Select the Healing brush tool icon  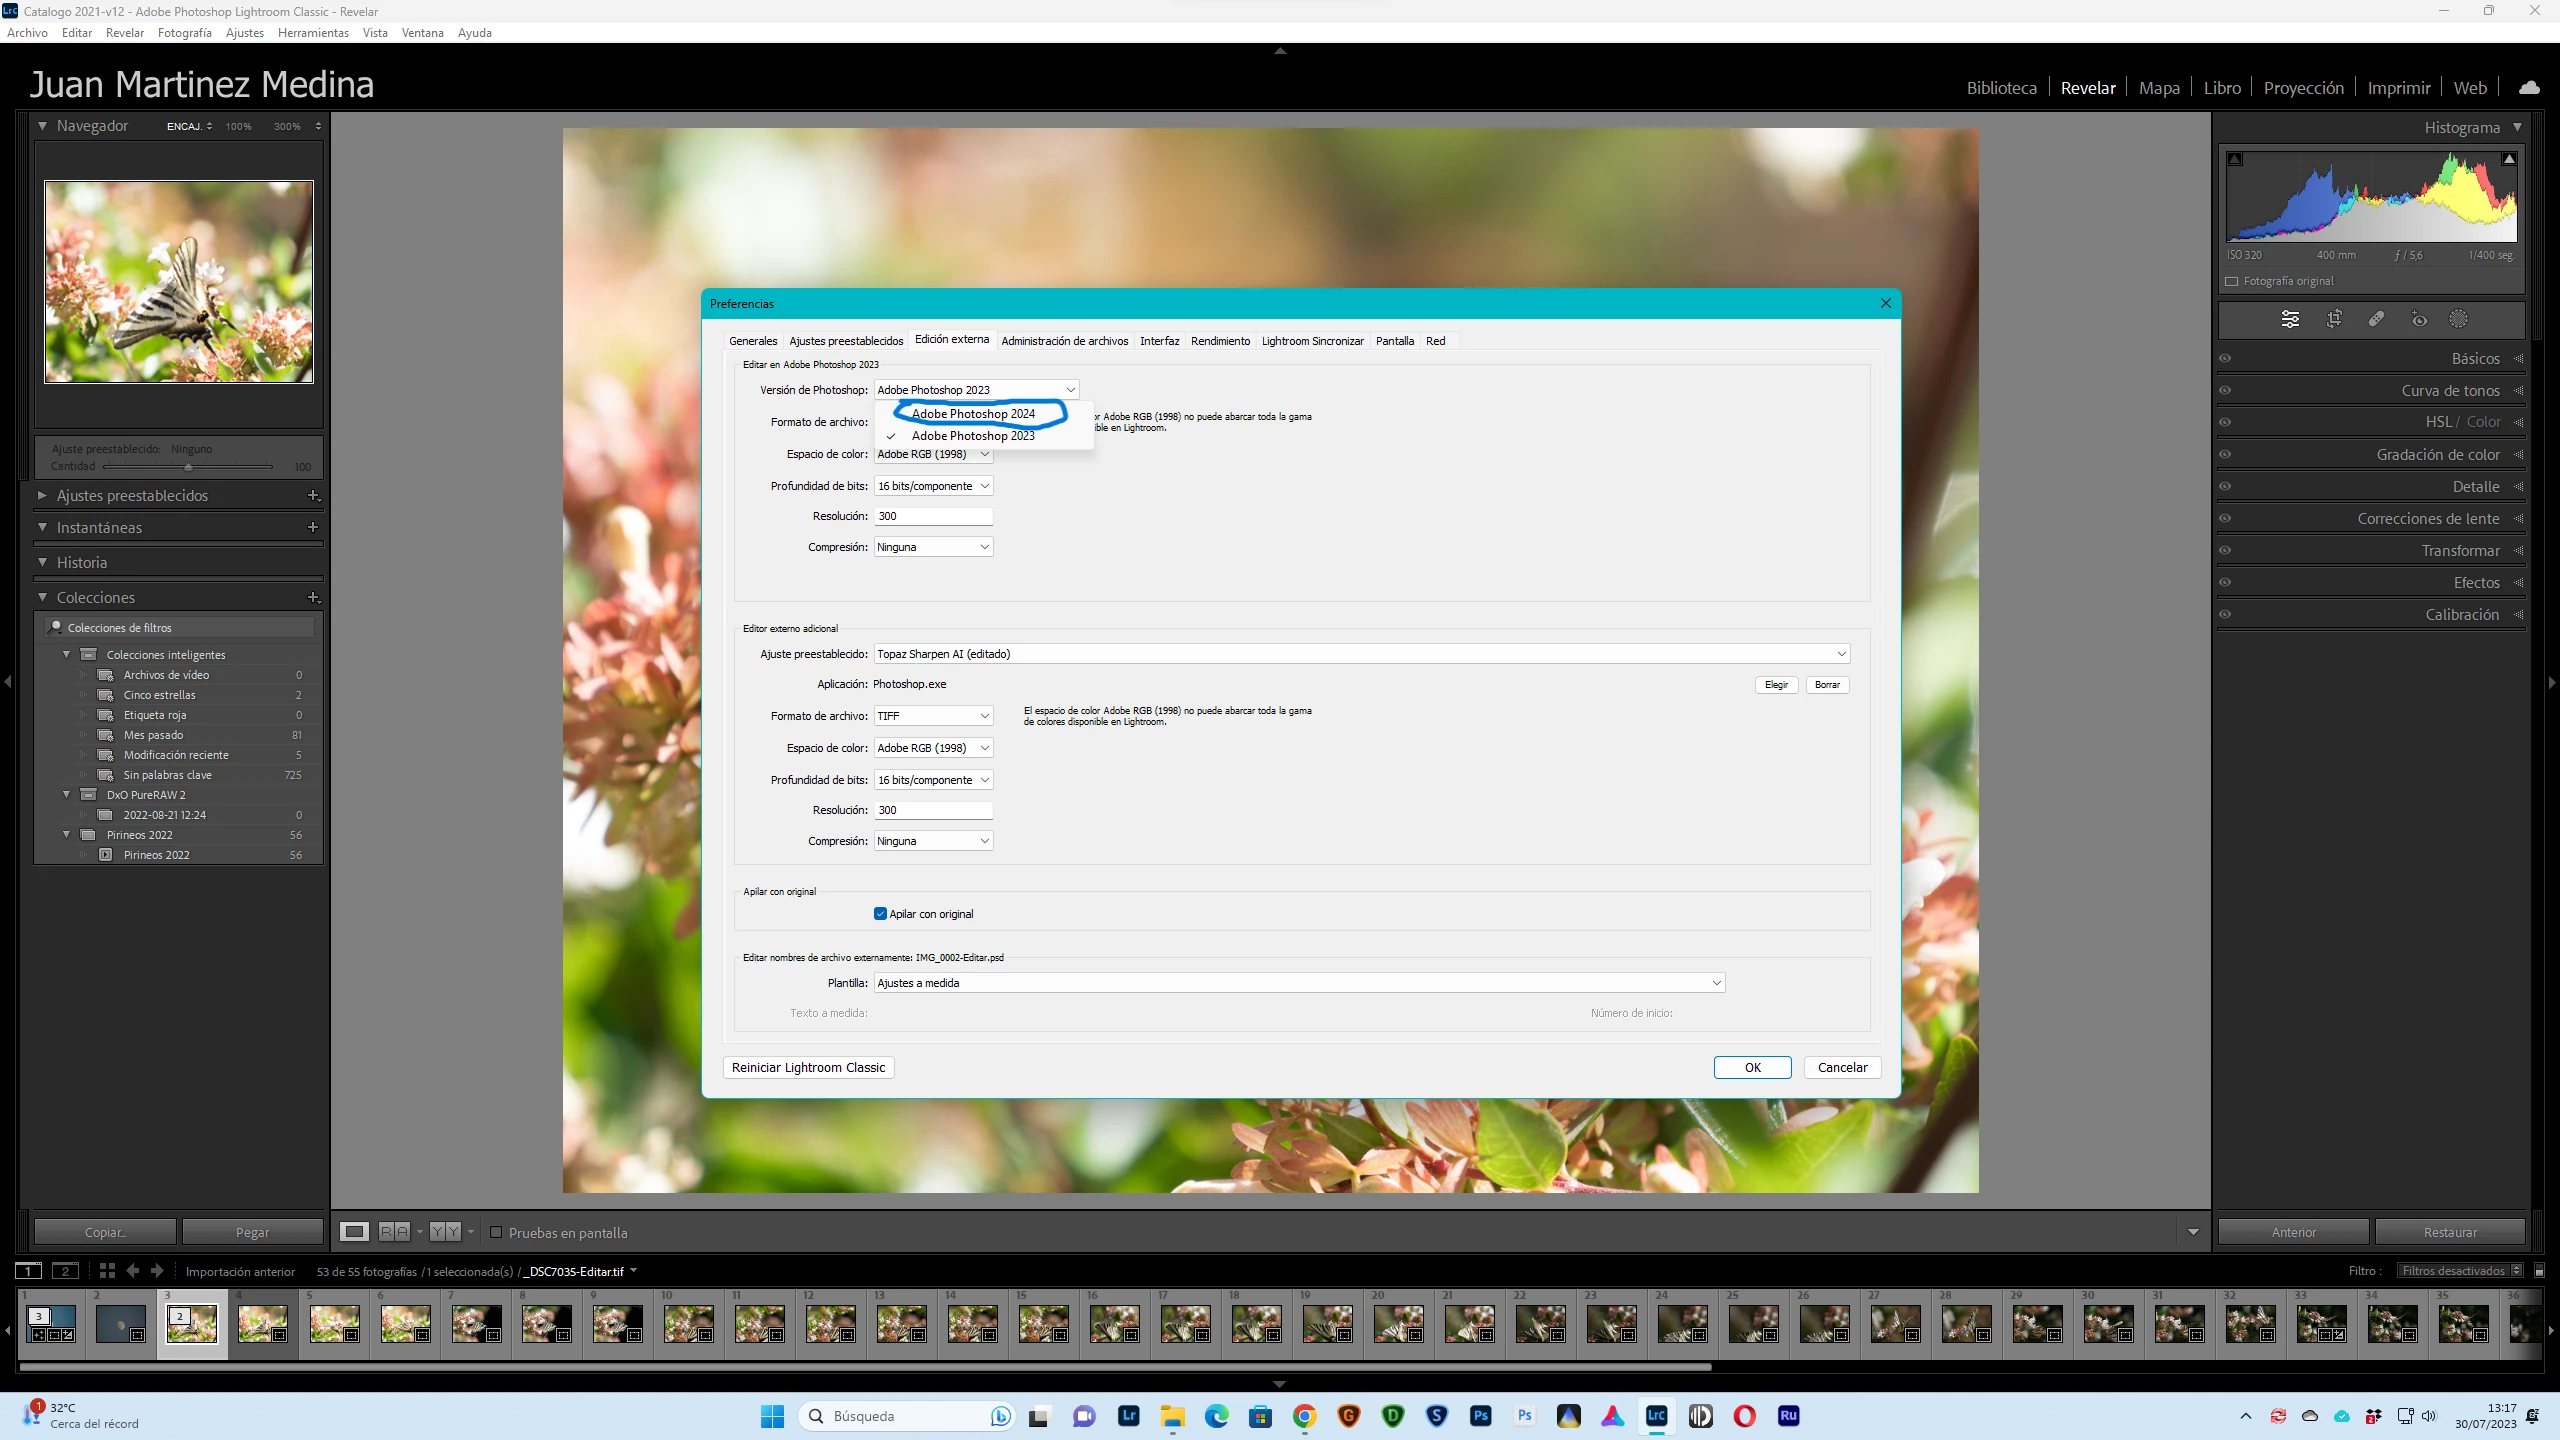[x=2376, y=319]
